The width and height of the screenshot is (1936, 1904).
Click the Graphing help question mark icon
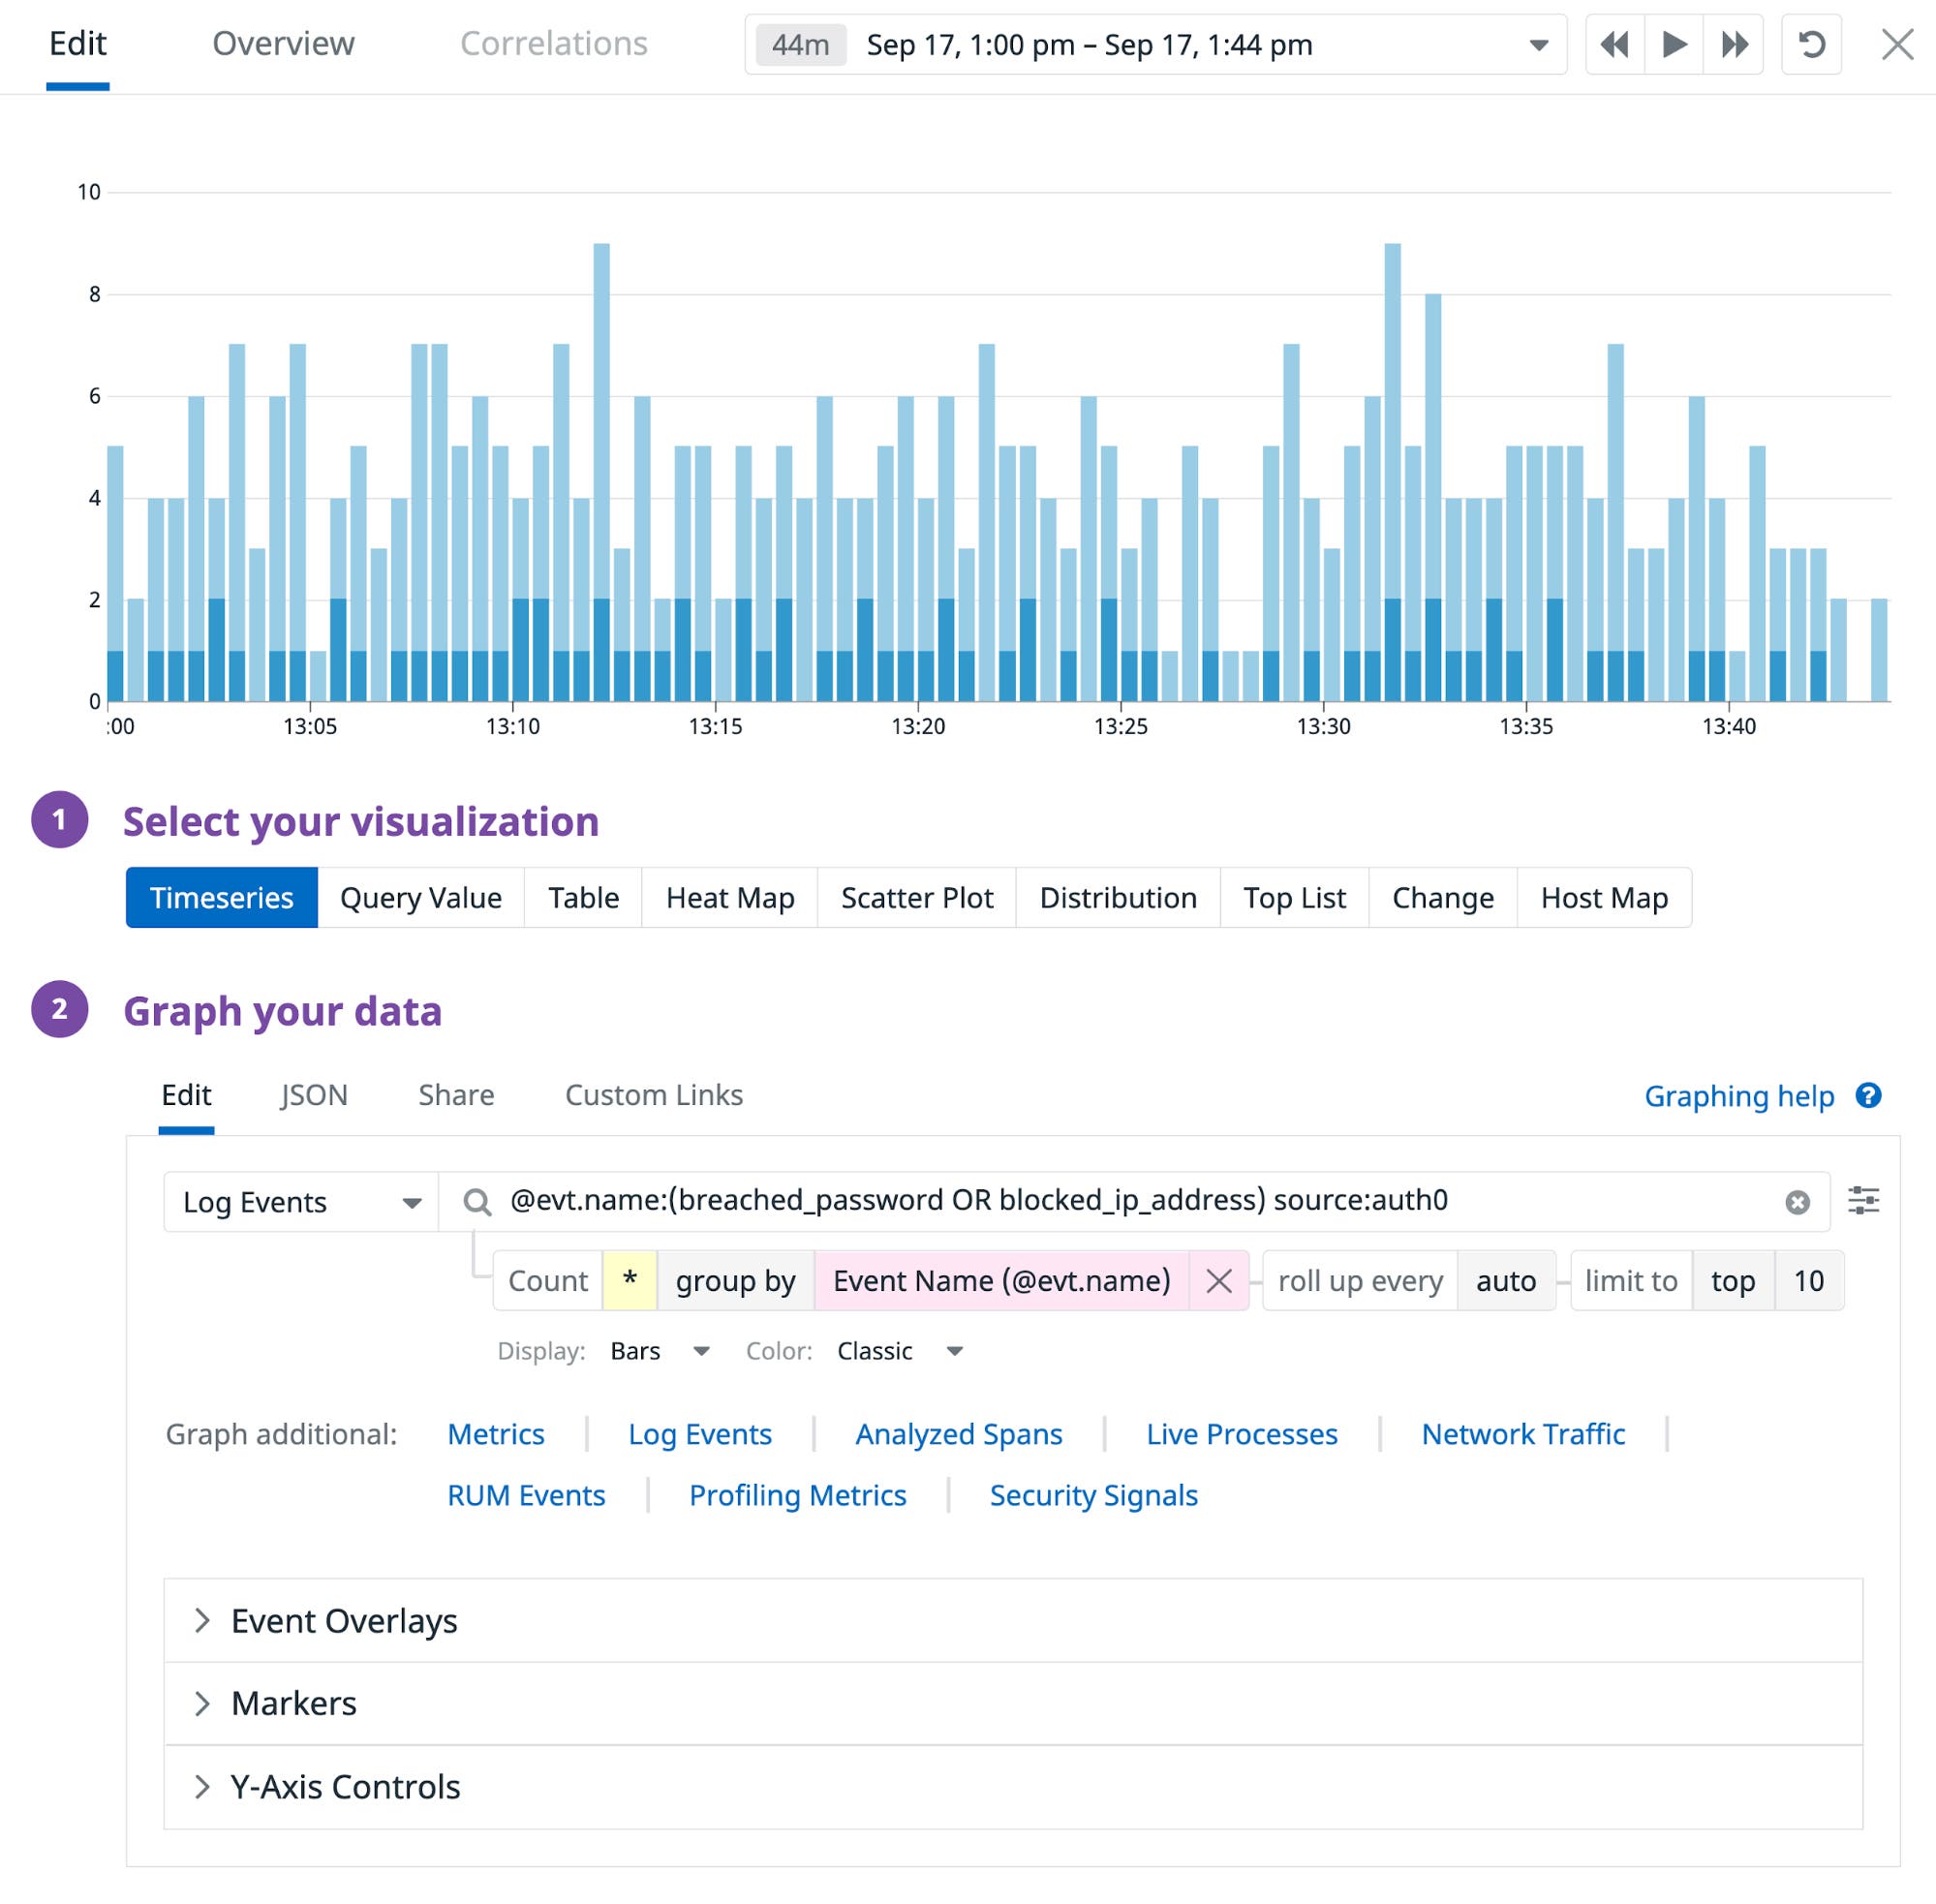[x=1867, y=1096]
